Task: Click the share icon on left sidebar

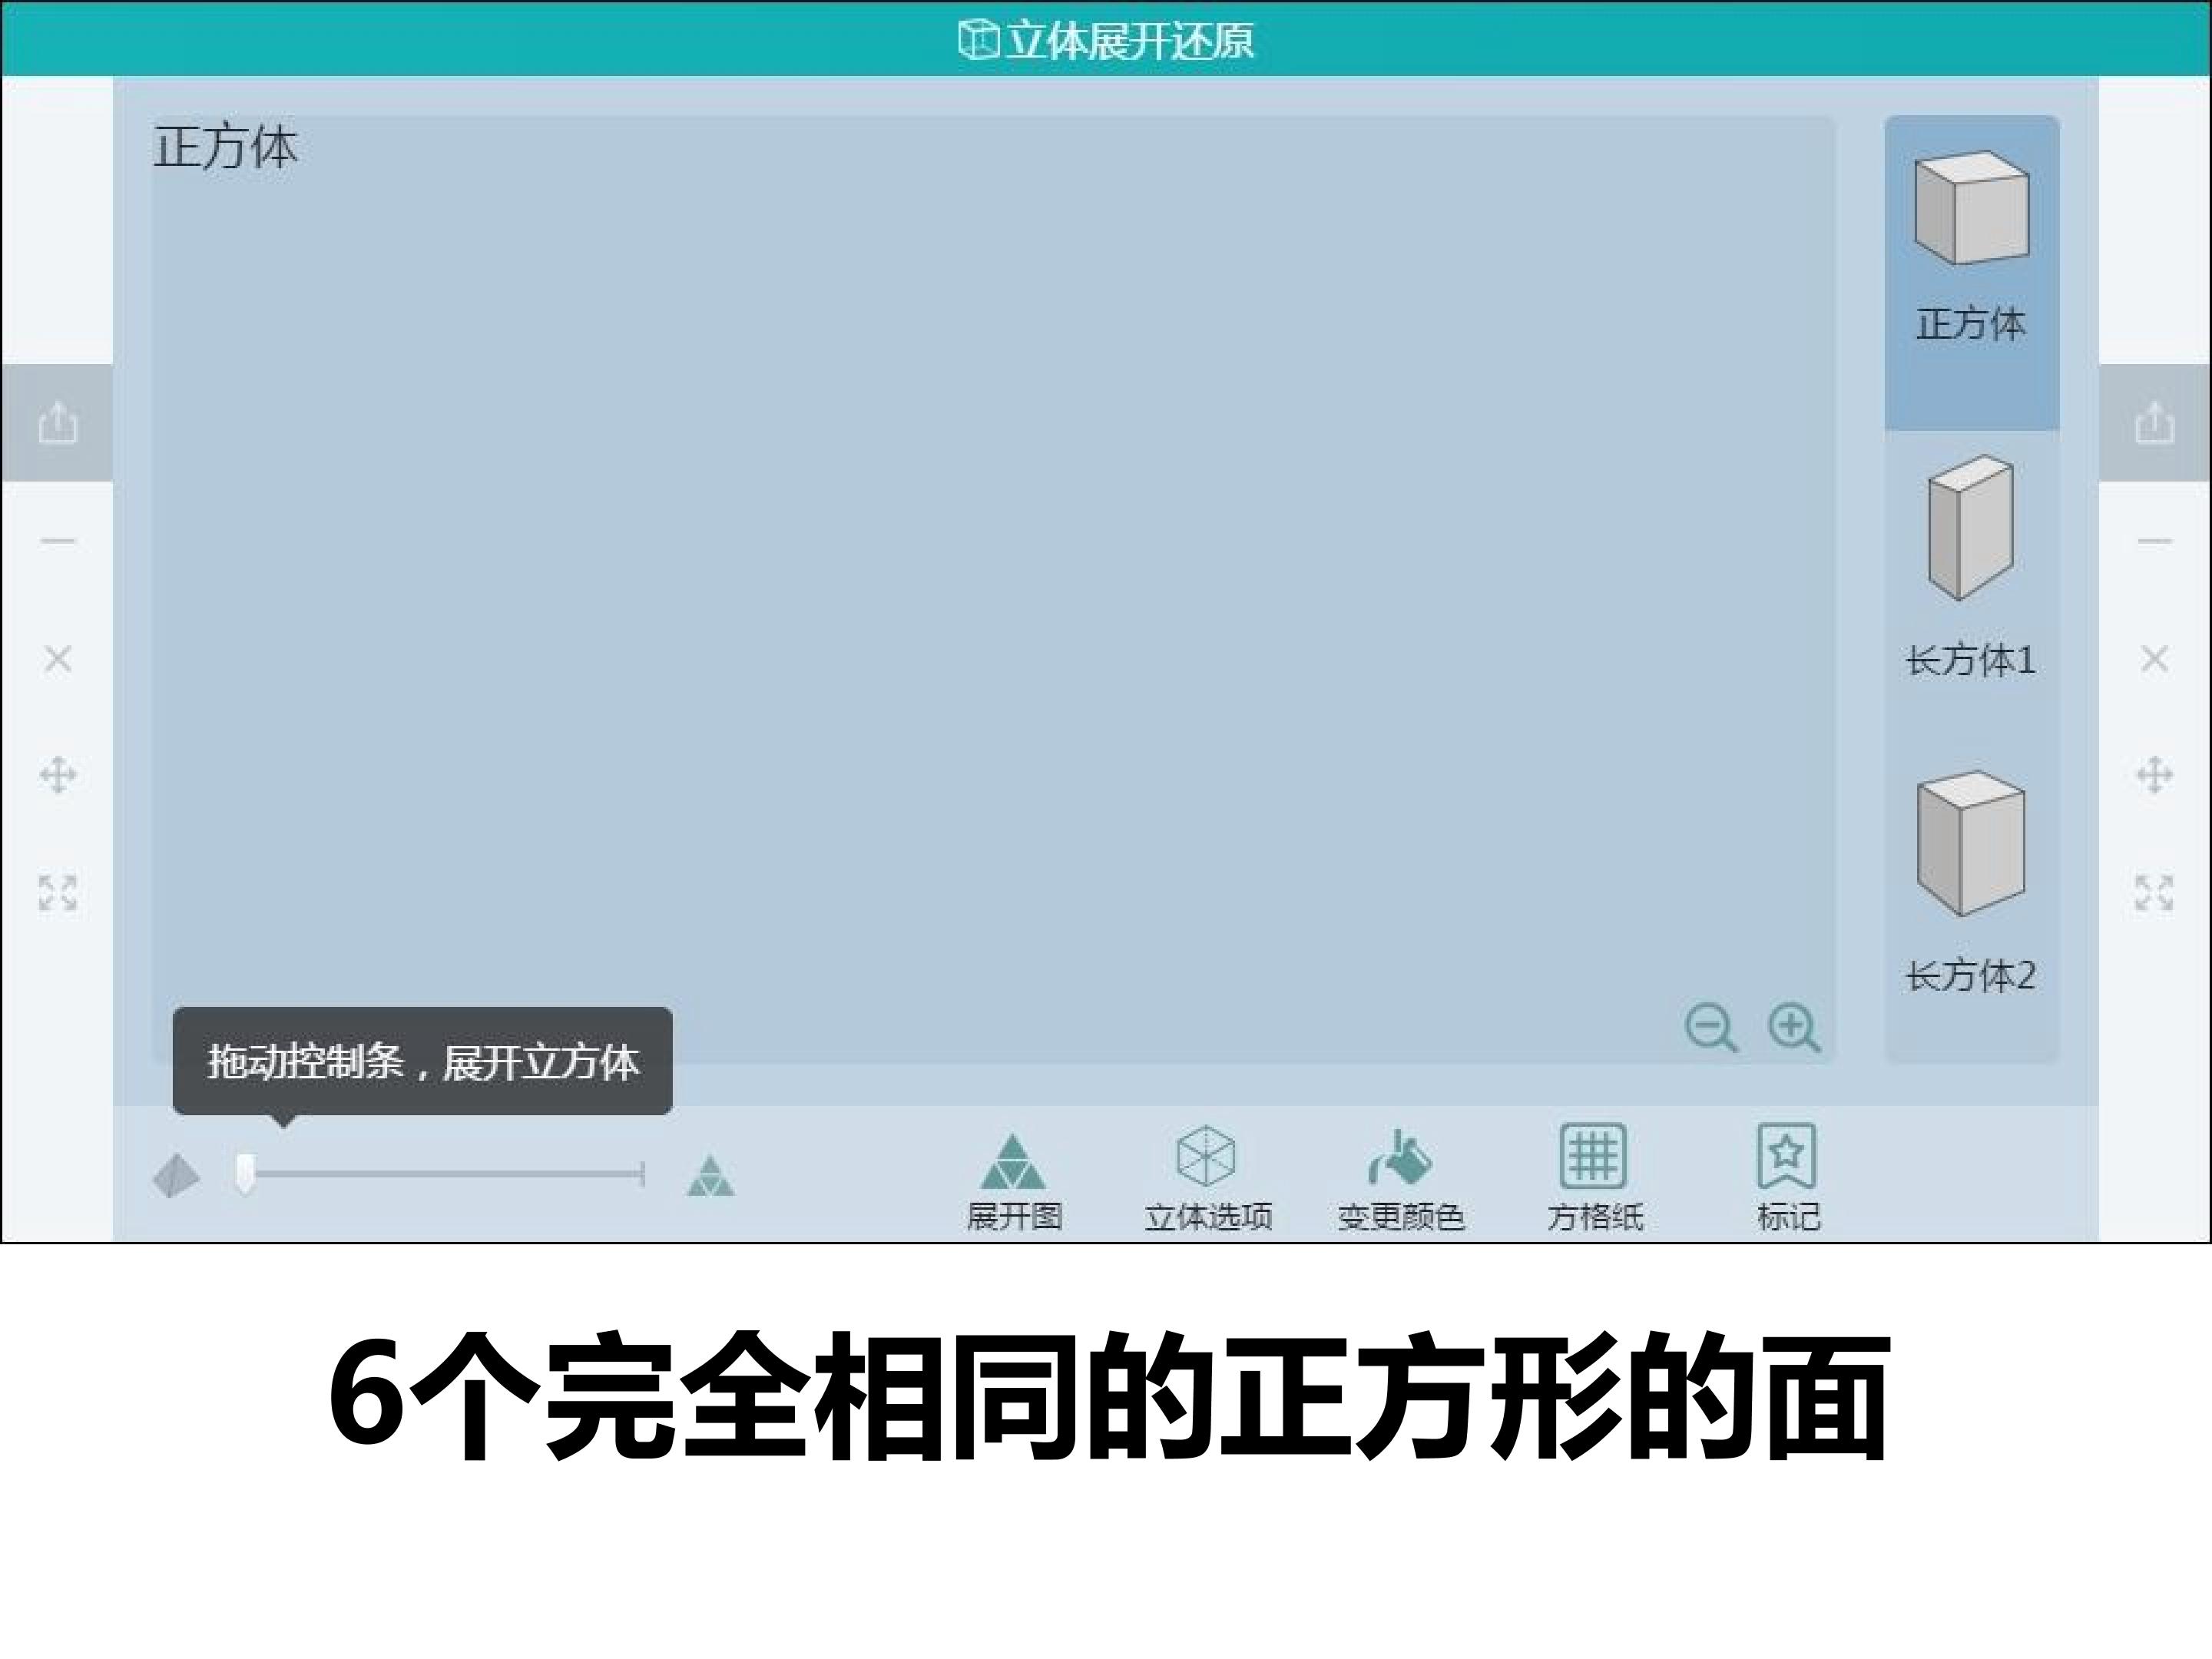Action: [57, 422]
